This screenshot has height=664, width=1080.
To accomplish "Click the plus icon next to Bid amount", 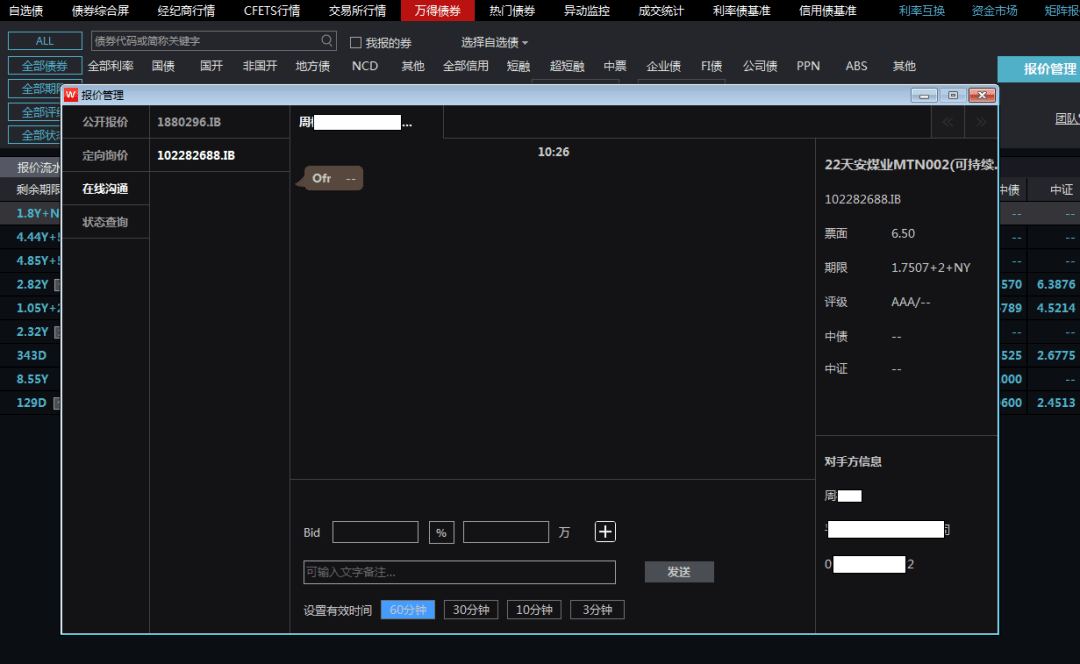I will coord(605,532).
